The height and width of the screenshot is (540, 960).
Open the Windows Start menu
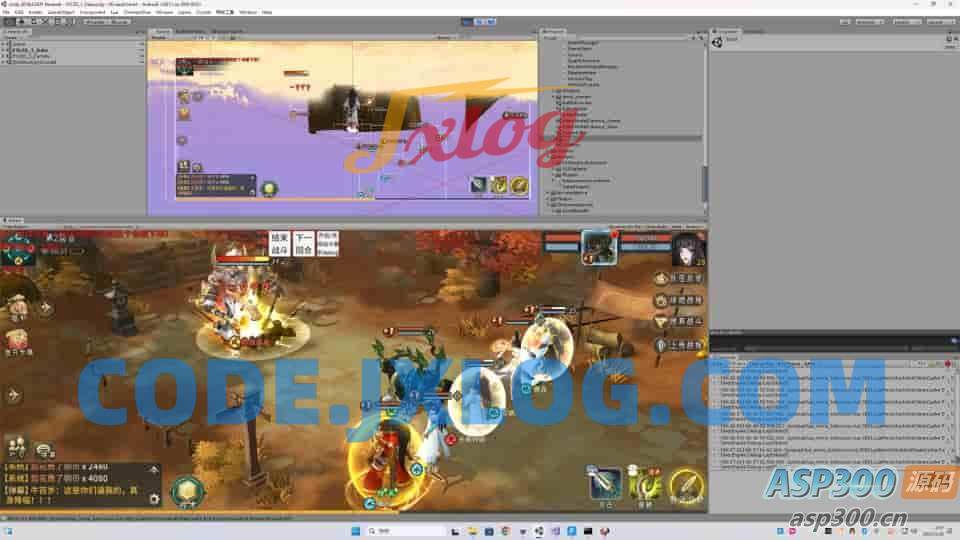(x=356, y=530)
